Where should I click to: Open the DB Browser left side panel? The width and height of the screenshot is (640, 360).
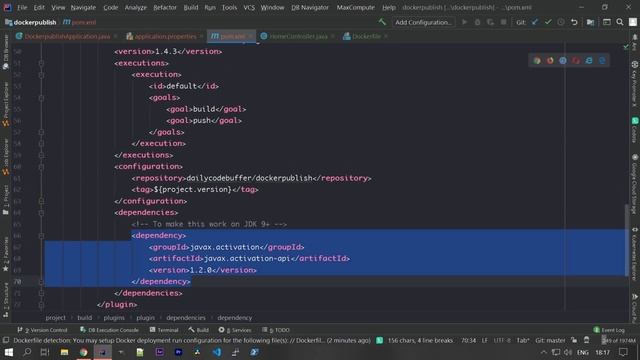coord(5,52)
